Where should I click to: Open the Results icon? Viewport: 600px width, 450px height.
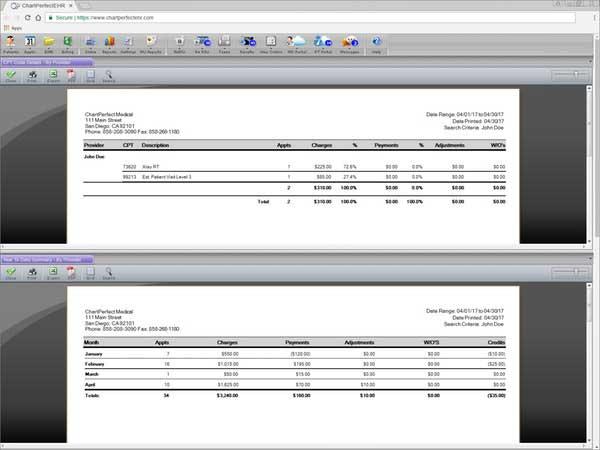pyautogui.click(x=247, y=44)
